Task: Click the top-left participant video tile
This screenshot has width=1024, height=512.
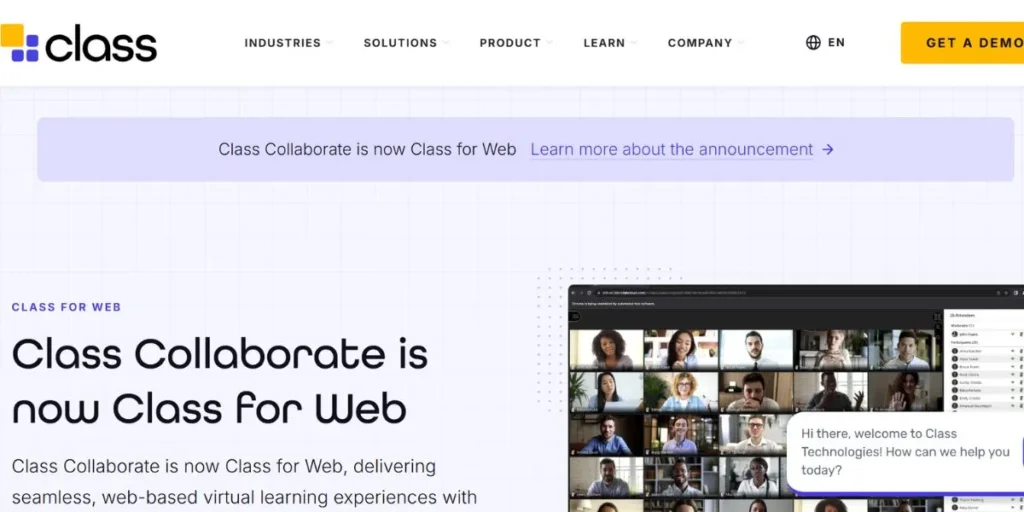Action: (606, 349)
